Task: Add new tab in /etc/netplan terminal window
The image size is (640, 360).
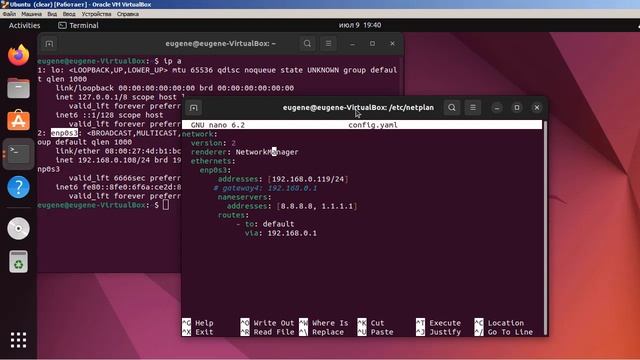Action: tap(193, 108)
